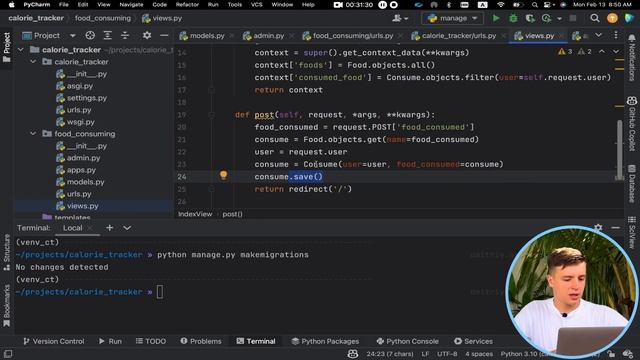
Task: Open Database side panel
Action: point(632,184)
